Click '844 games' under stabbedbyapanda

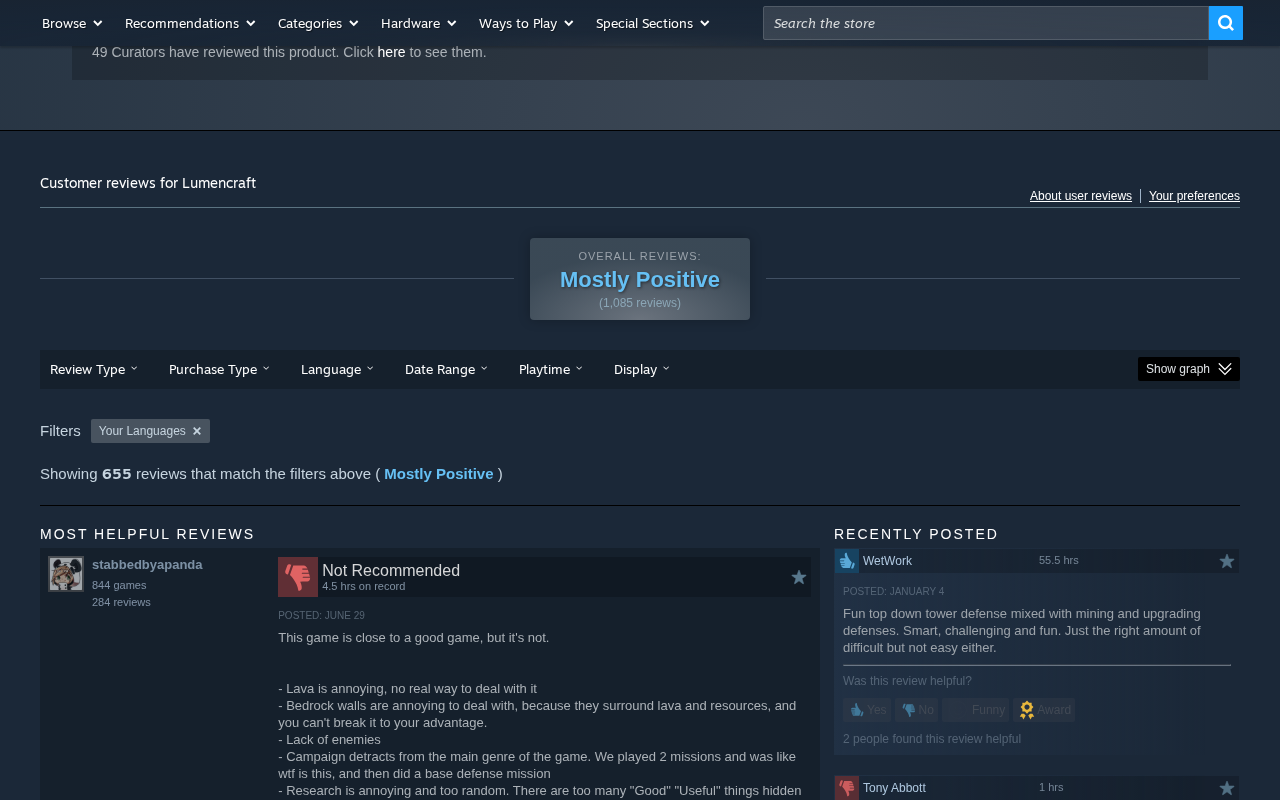click(x=119, y=585)
